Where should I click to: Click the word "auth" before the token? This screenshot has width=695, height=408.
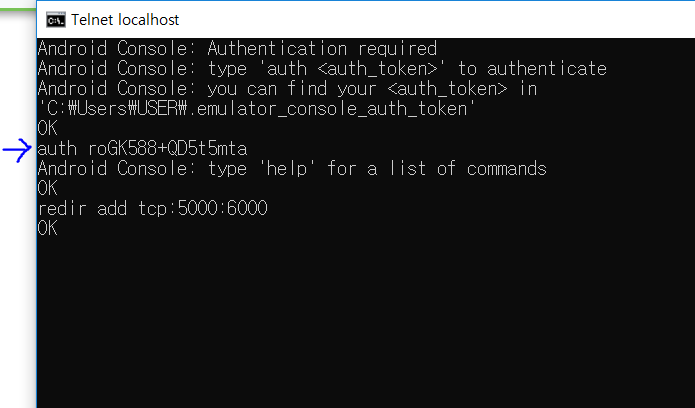(57, 149)
